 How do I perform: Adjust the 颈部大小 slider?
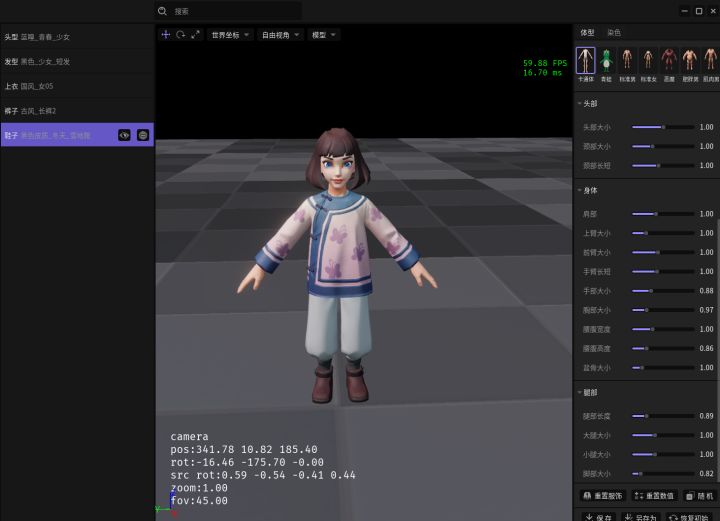click(x=663, y=146)
